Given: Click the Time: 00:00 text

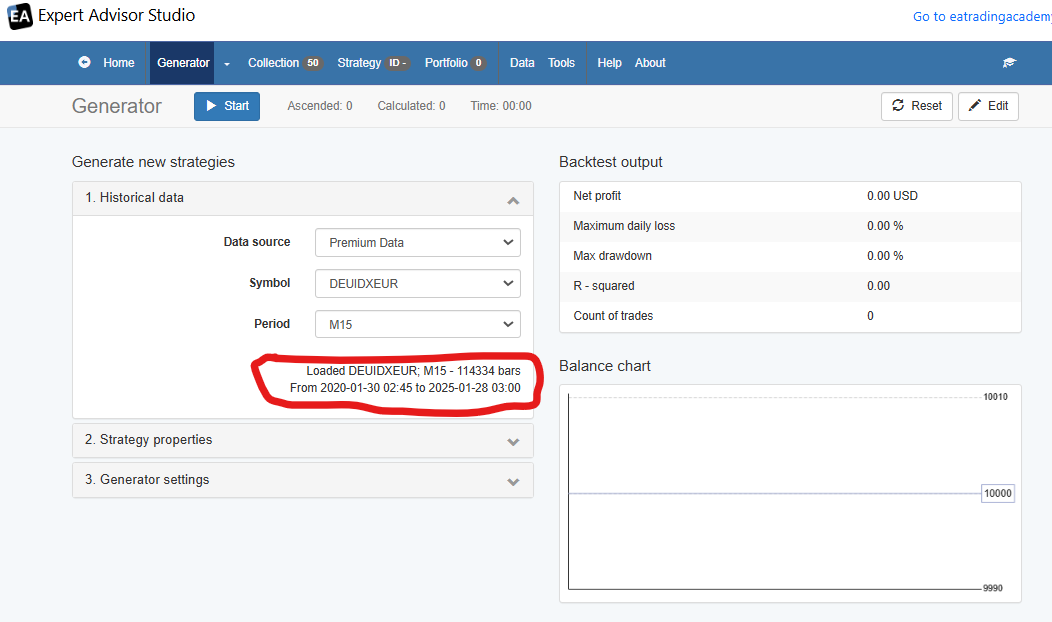Looking at the screenshot, I should point(501,106).
